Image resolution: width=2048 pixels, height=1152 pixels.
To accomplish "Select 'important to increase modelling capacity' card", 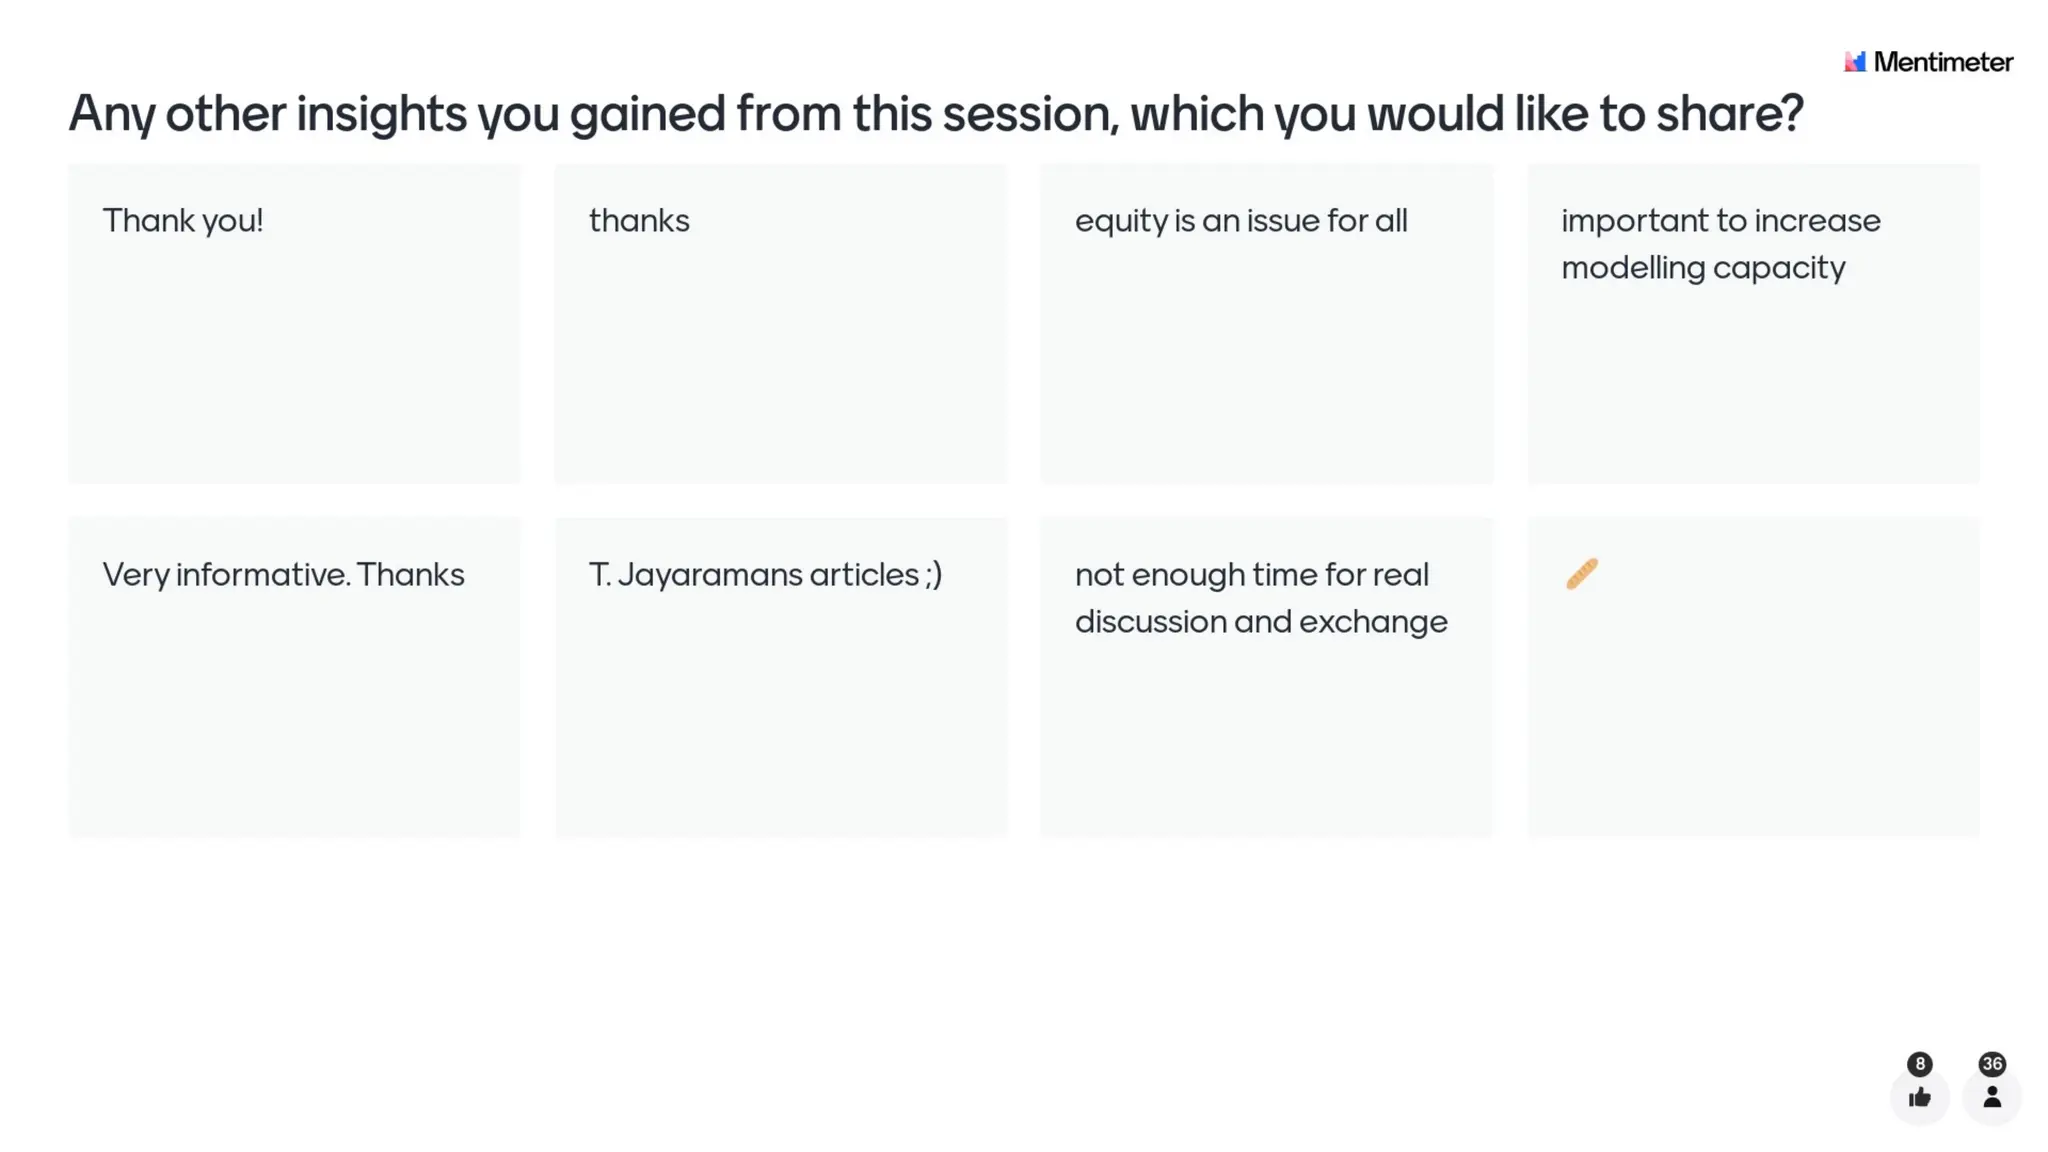I will coord(1753,324).
